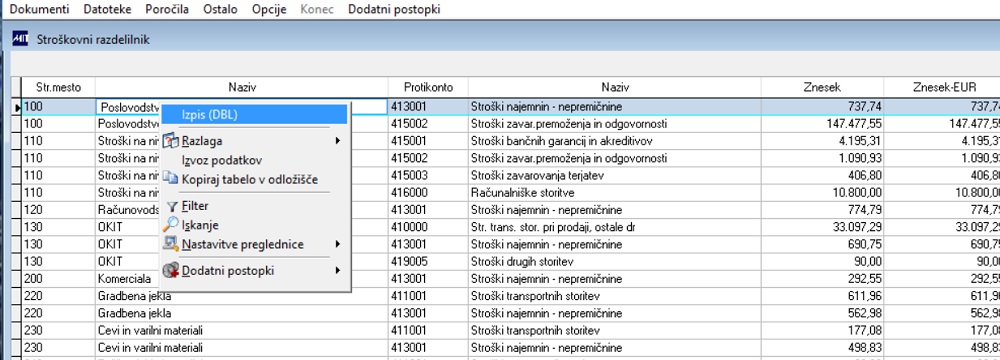Click Znesek 611,96 cell

coord(822,296)
